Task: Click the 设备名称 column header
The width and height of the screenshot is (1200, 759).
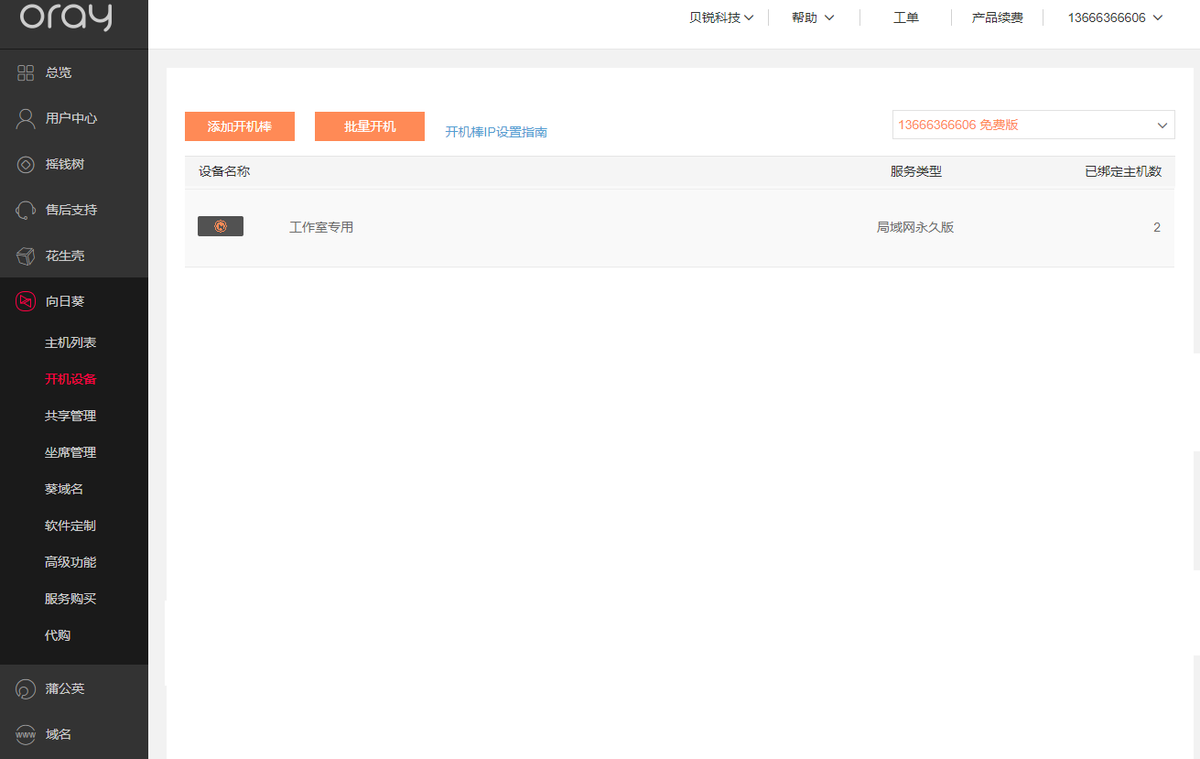Action: (224, 171)
